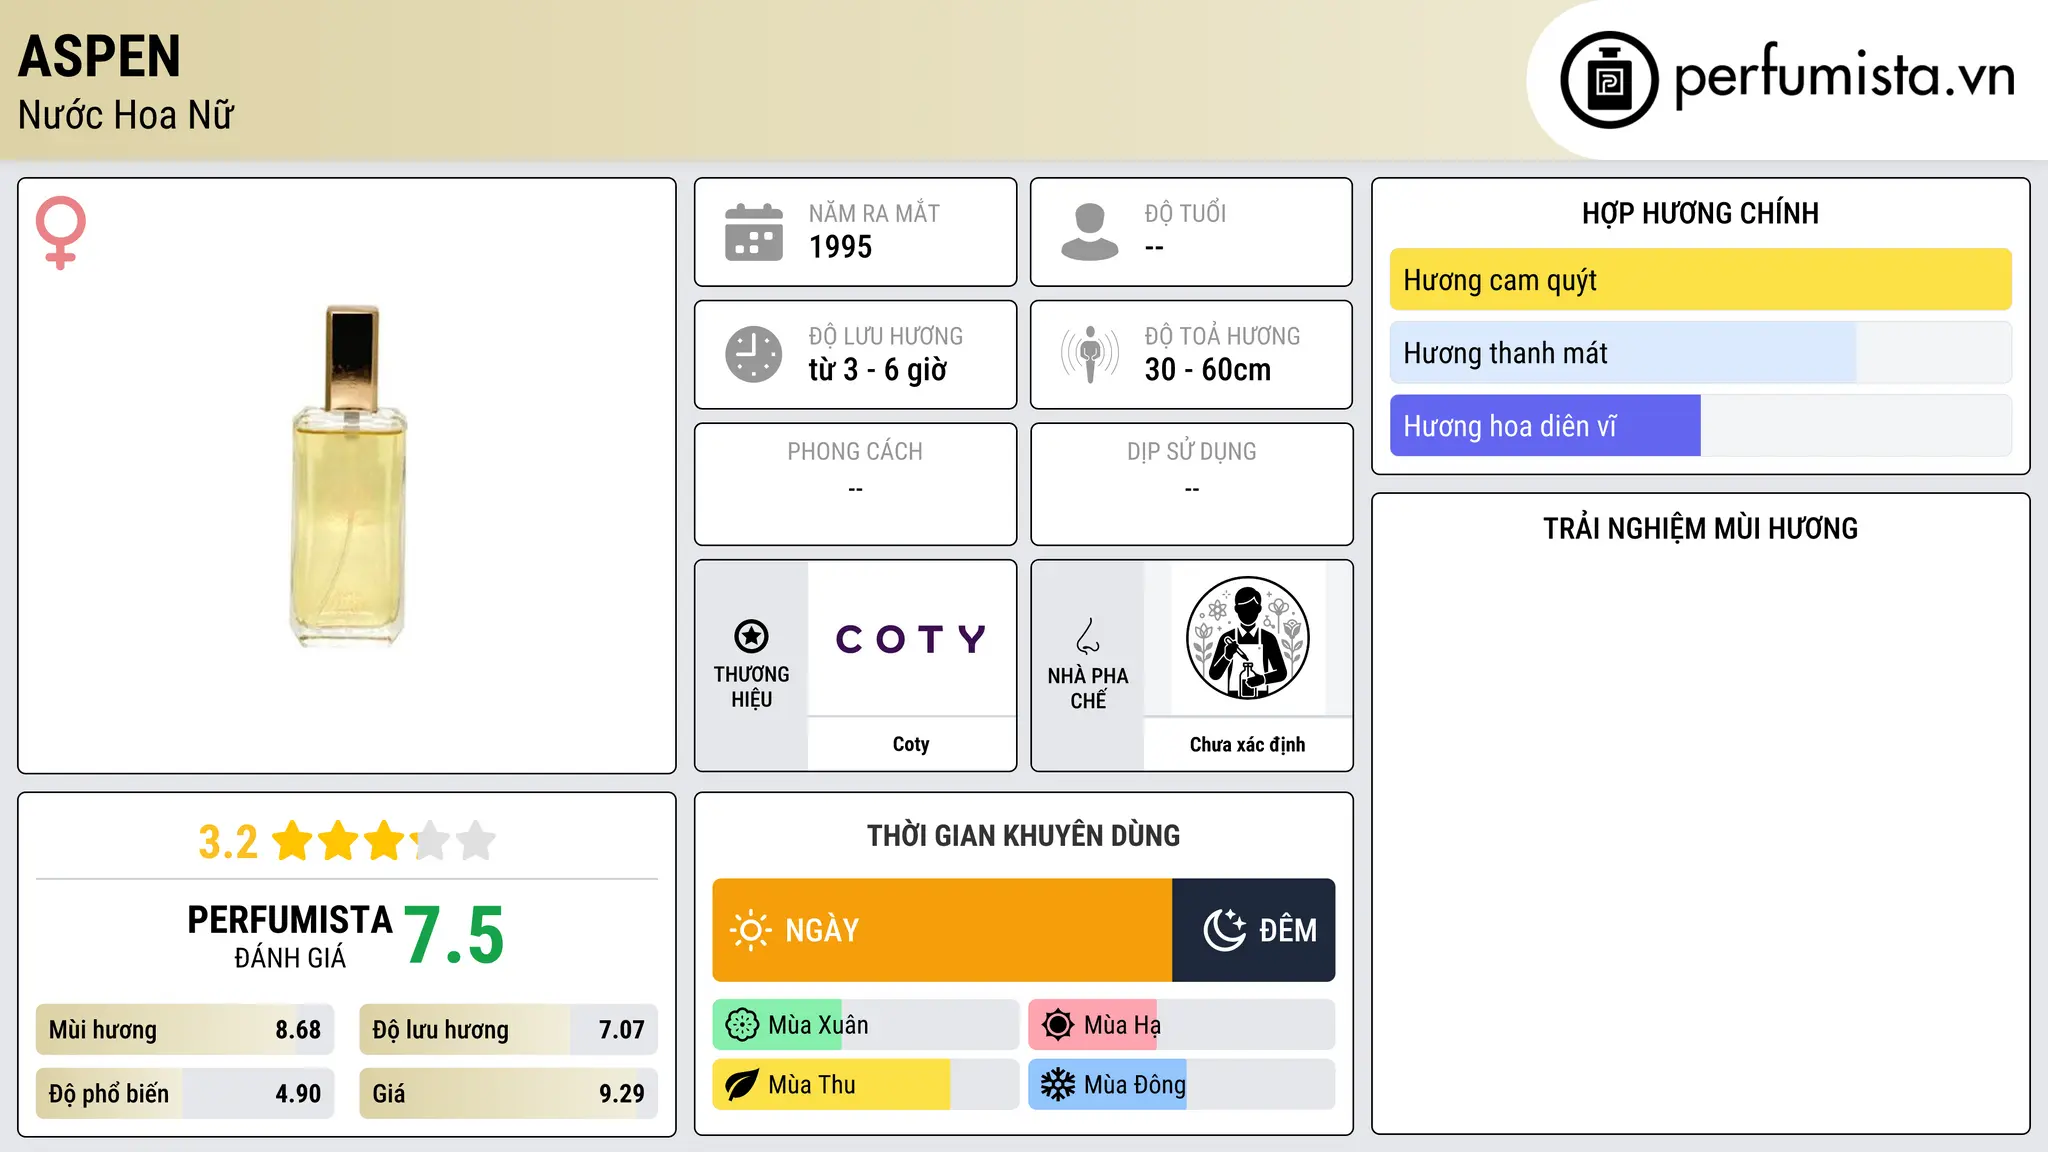Click the person silhouette age icon
This screenshot has width=2048, height=1152.
pos(1090,232)
